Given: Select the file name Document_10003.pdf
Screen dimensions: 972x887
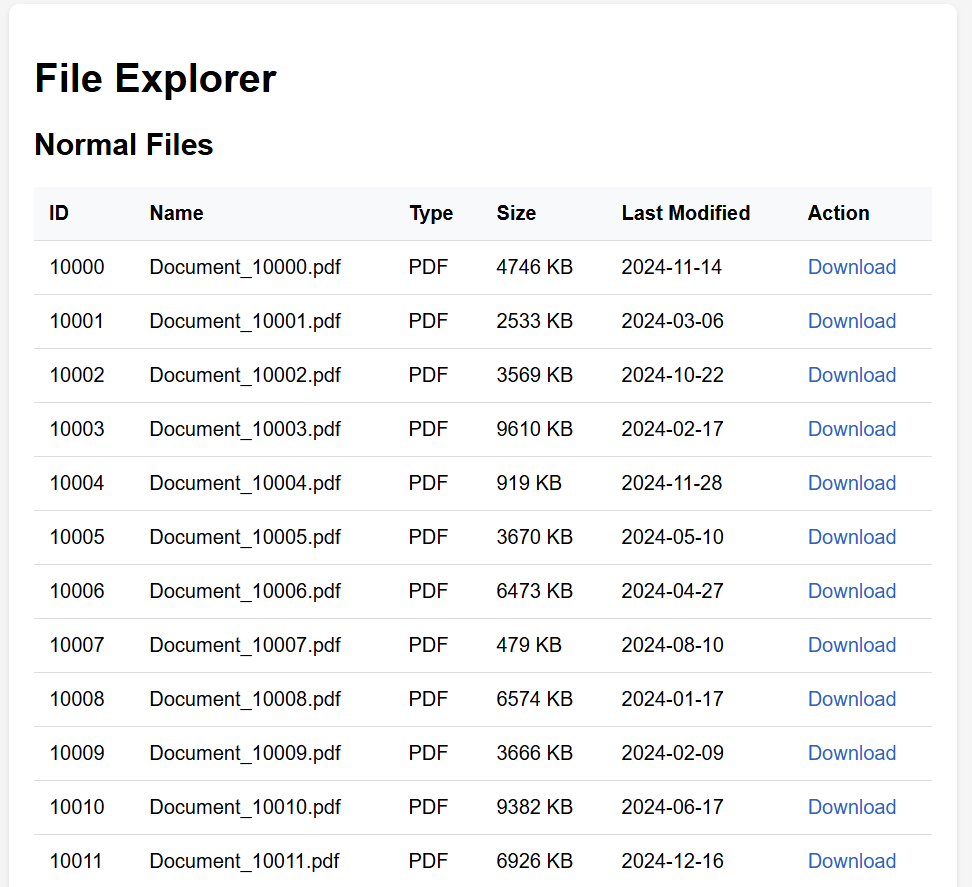Looking at the screenshot, I should (x=245, y=429).
